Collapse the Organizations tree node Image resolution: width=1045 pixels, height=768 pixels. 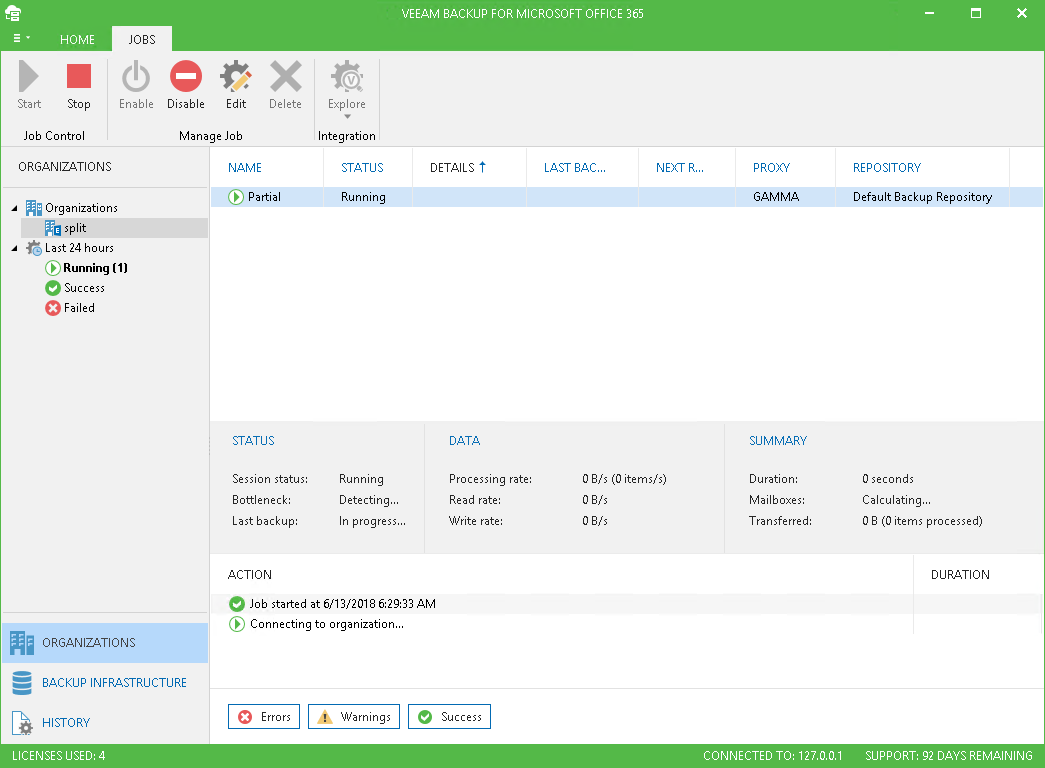[x=15, y=208]
